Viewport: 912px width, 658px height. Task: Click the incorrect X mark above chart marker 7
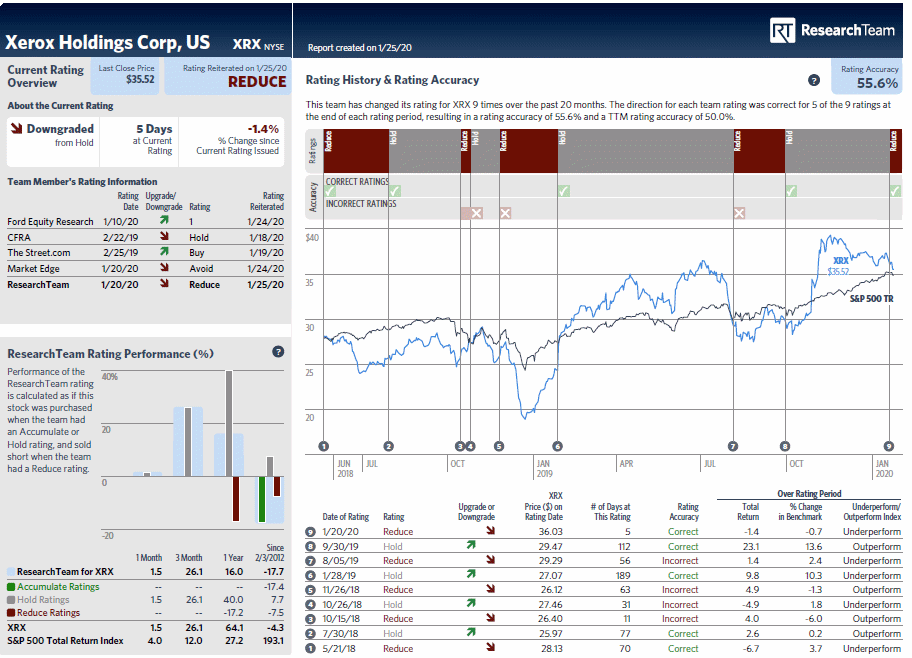pos(739,213)
